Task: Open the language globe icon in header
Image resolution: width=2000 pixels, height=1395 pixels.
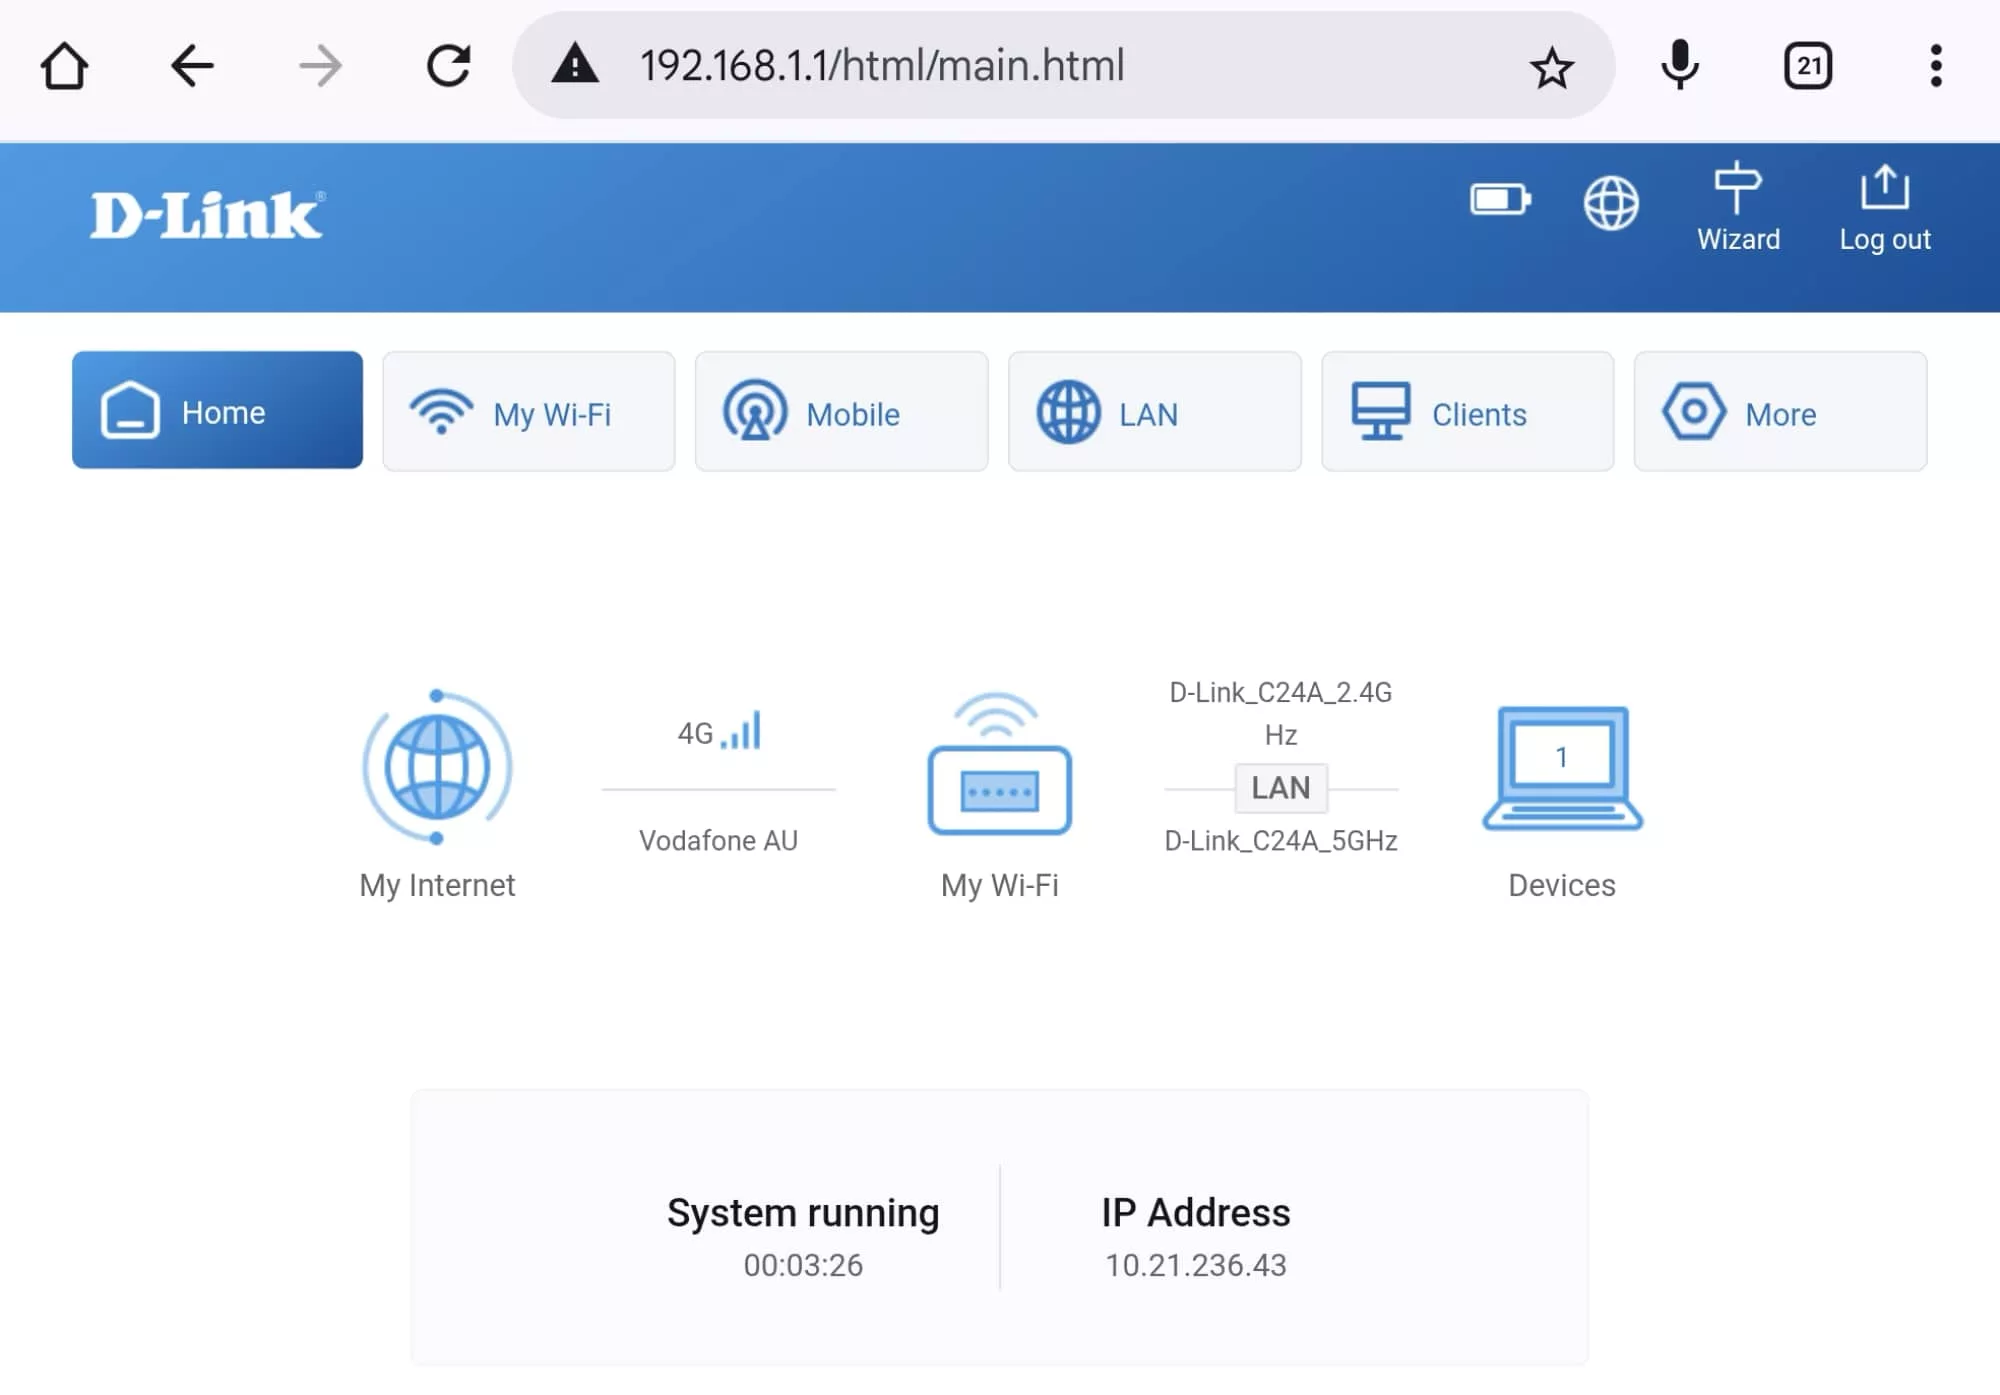Action: pos(1610,203)
